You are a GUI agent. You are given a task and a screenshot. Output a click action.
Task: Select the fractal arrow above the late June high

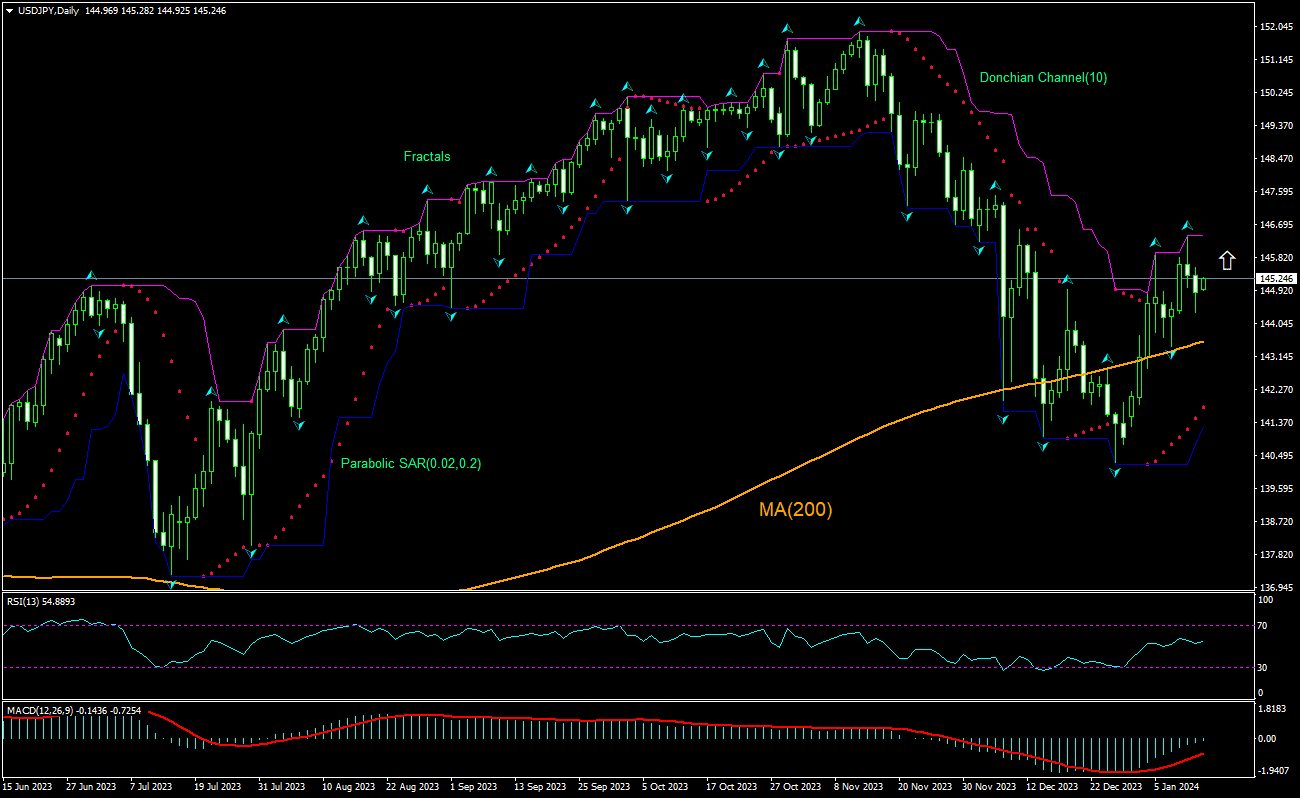click(91, 275)
